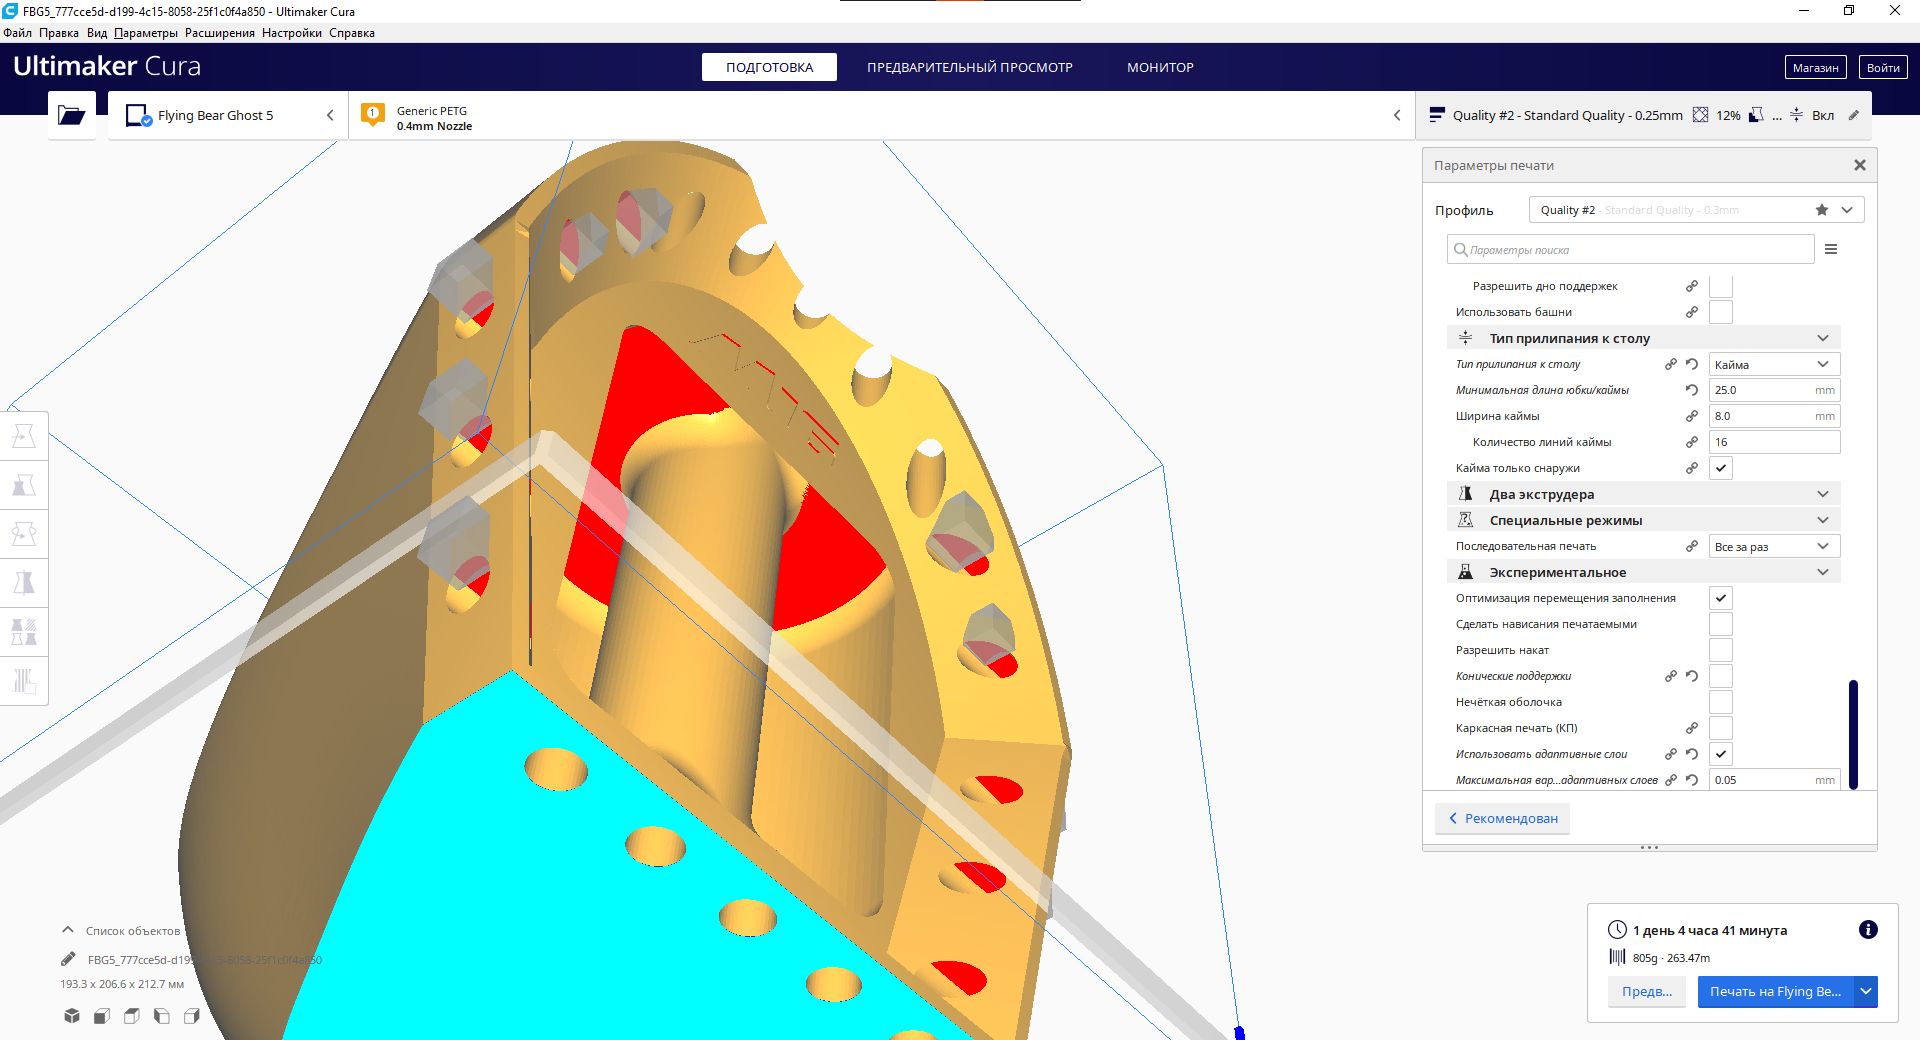Viewport: 1920px width, 1040px height.
Task: Switch to 3D isometric view cube icon
Action: pos(72,1016)
